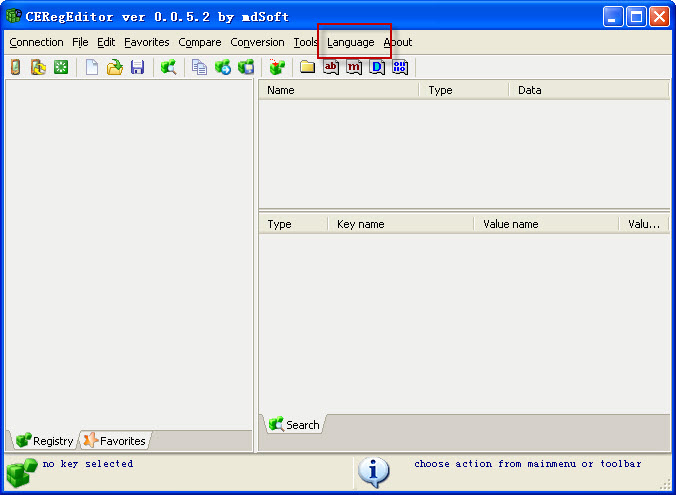The image size is (676, 495).
Task: Click the connect to device toolbar icon
Action: pyautogui.click(x=16, y=67)
